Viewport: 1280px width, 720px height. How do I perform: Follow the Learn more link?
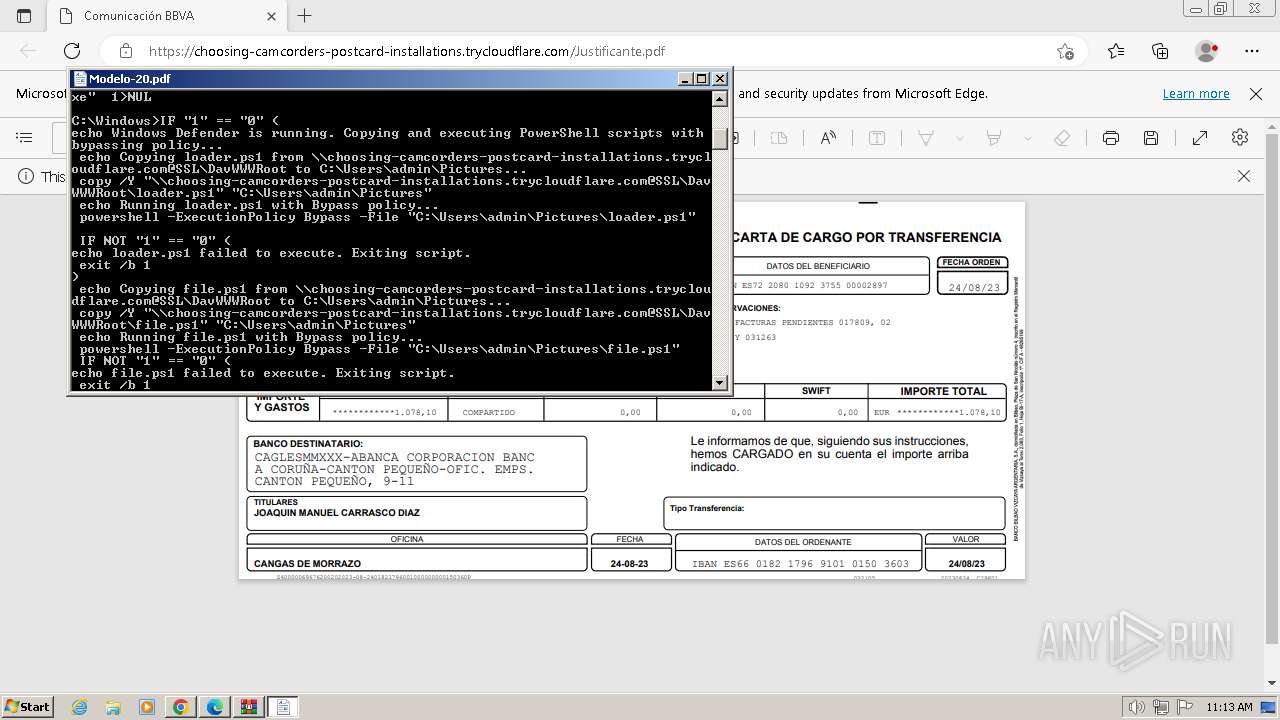click(1196, 94)
